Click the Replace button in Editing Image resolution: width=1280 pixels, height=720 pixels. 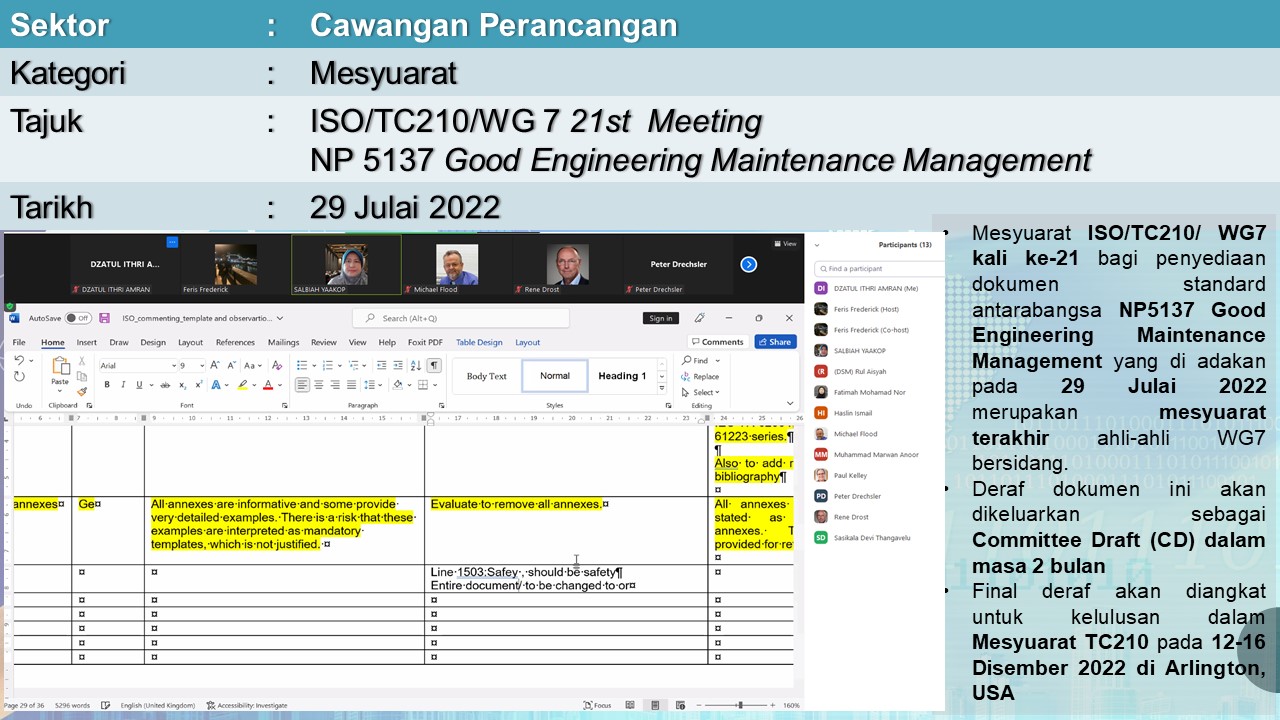click(699, 377)
